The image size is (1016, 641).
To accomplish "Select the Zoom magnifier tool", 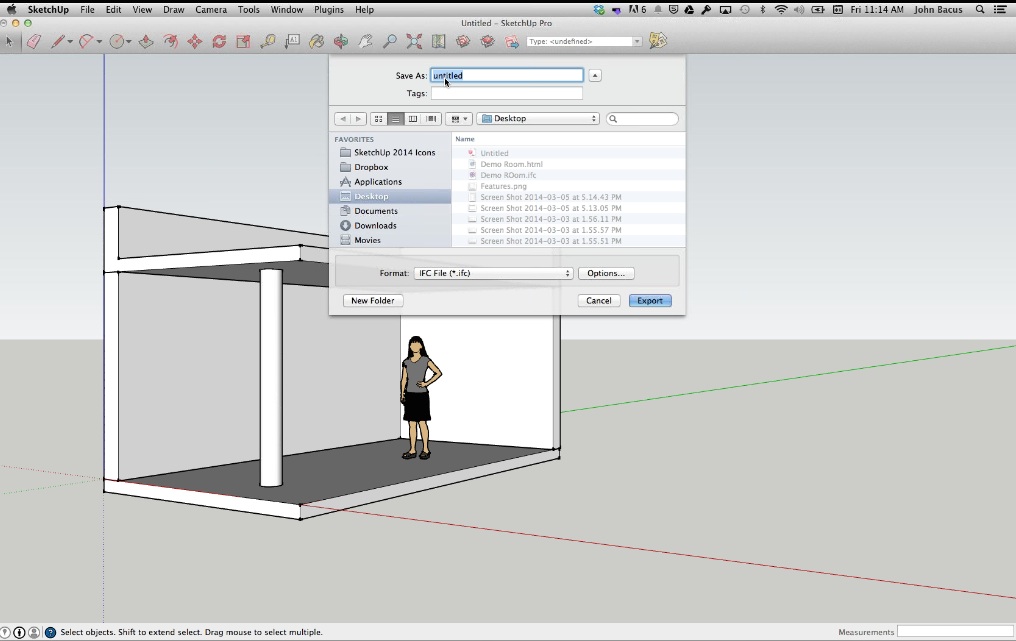I will (389, 41).
